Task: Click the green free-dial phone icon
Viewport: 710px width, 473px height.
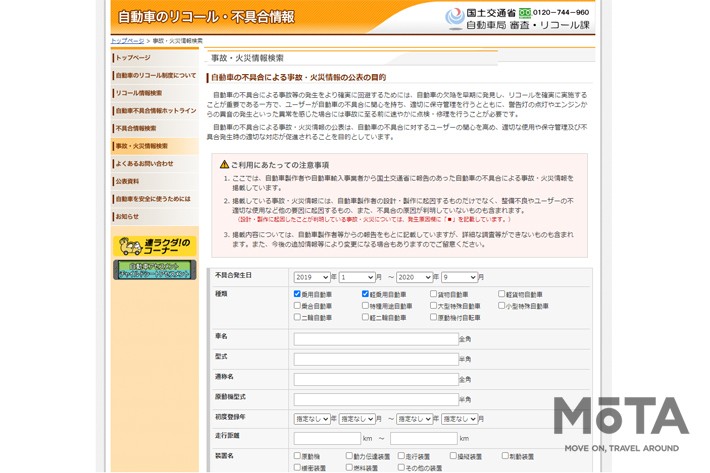Action: [x=525, y=12]
